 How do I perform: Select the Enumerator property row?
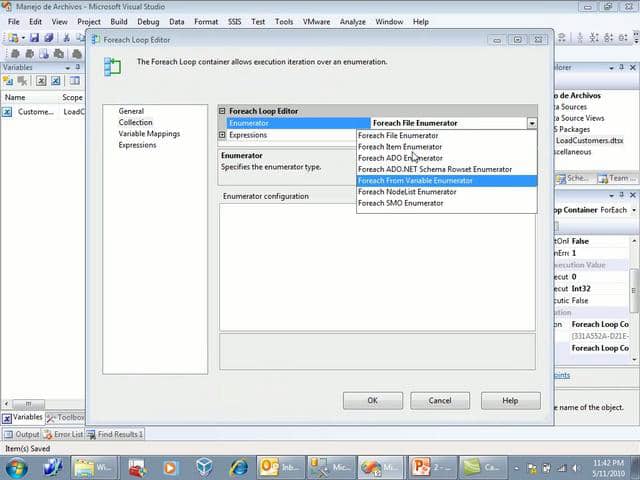(298, 123)
